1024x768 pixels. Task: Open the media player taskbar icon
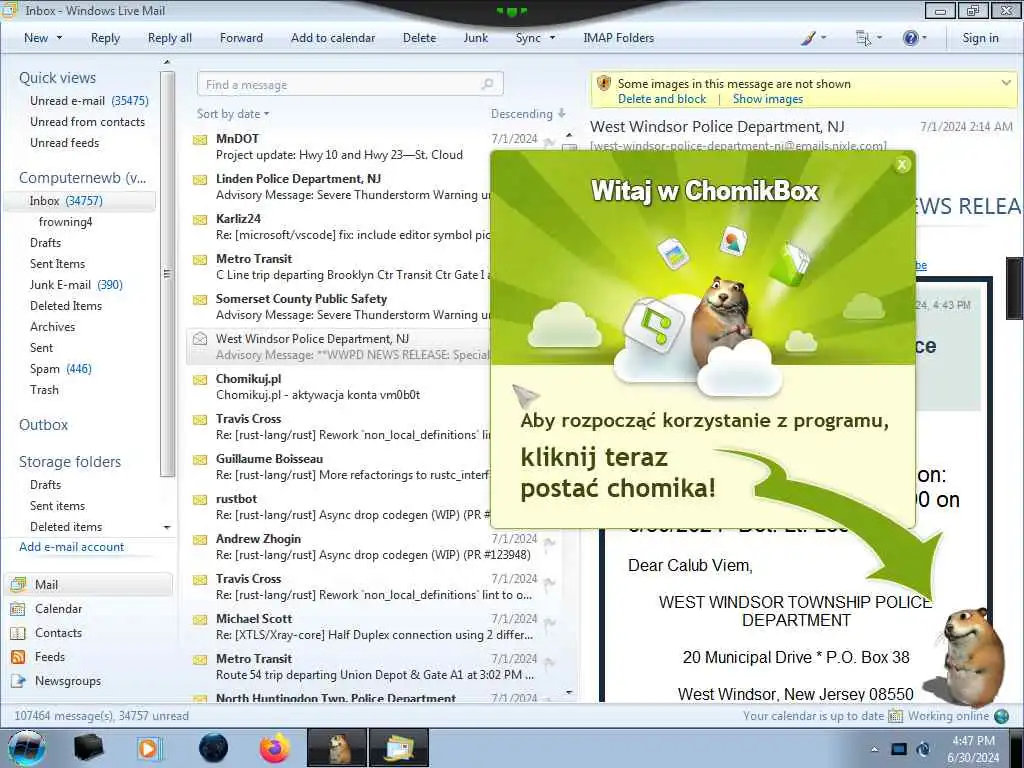point(149,748)
